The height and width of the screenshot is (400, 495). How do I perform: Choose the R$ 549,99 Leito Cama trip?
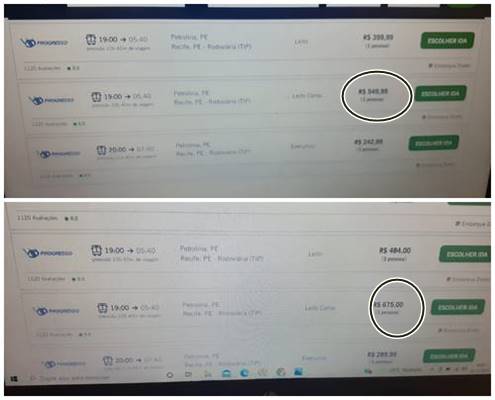pos(440,93)
